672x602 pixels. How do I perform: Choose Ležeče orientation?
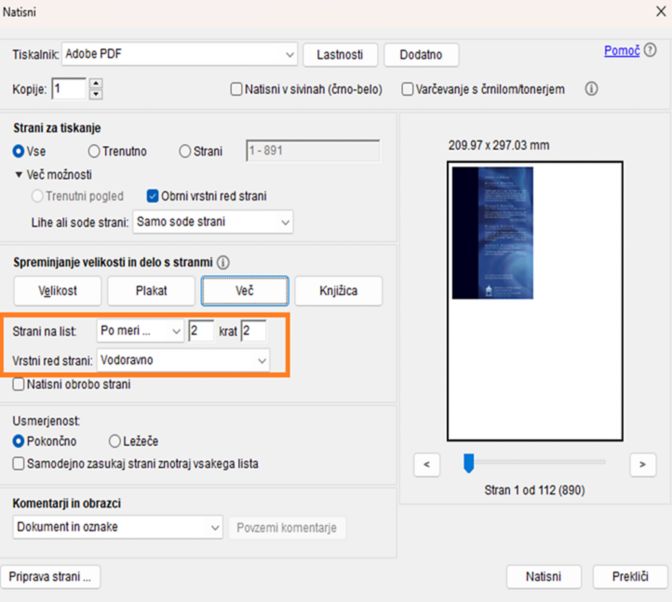[x=114, y=441]
